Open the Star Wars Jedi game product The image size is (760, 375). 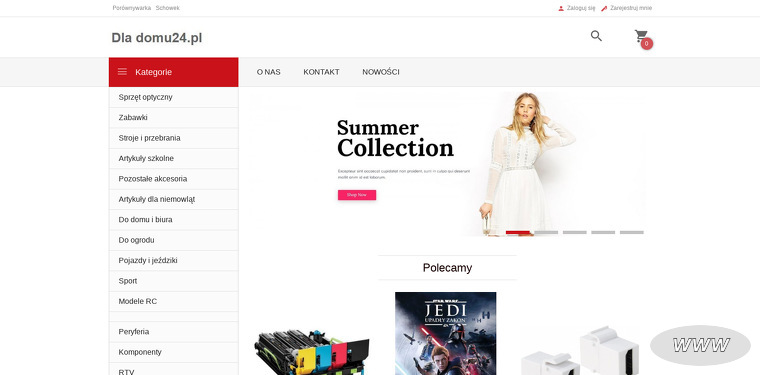pos(445,333)
